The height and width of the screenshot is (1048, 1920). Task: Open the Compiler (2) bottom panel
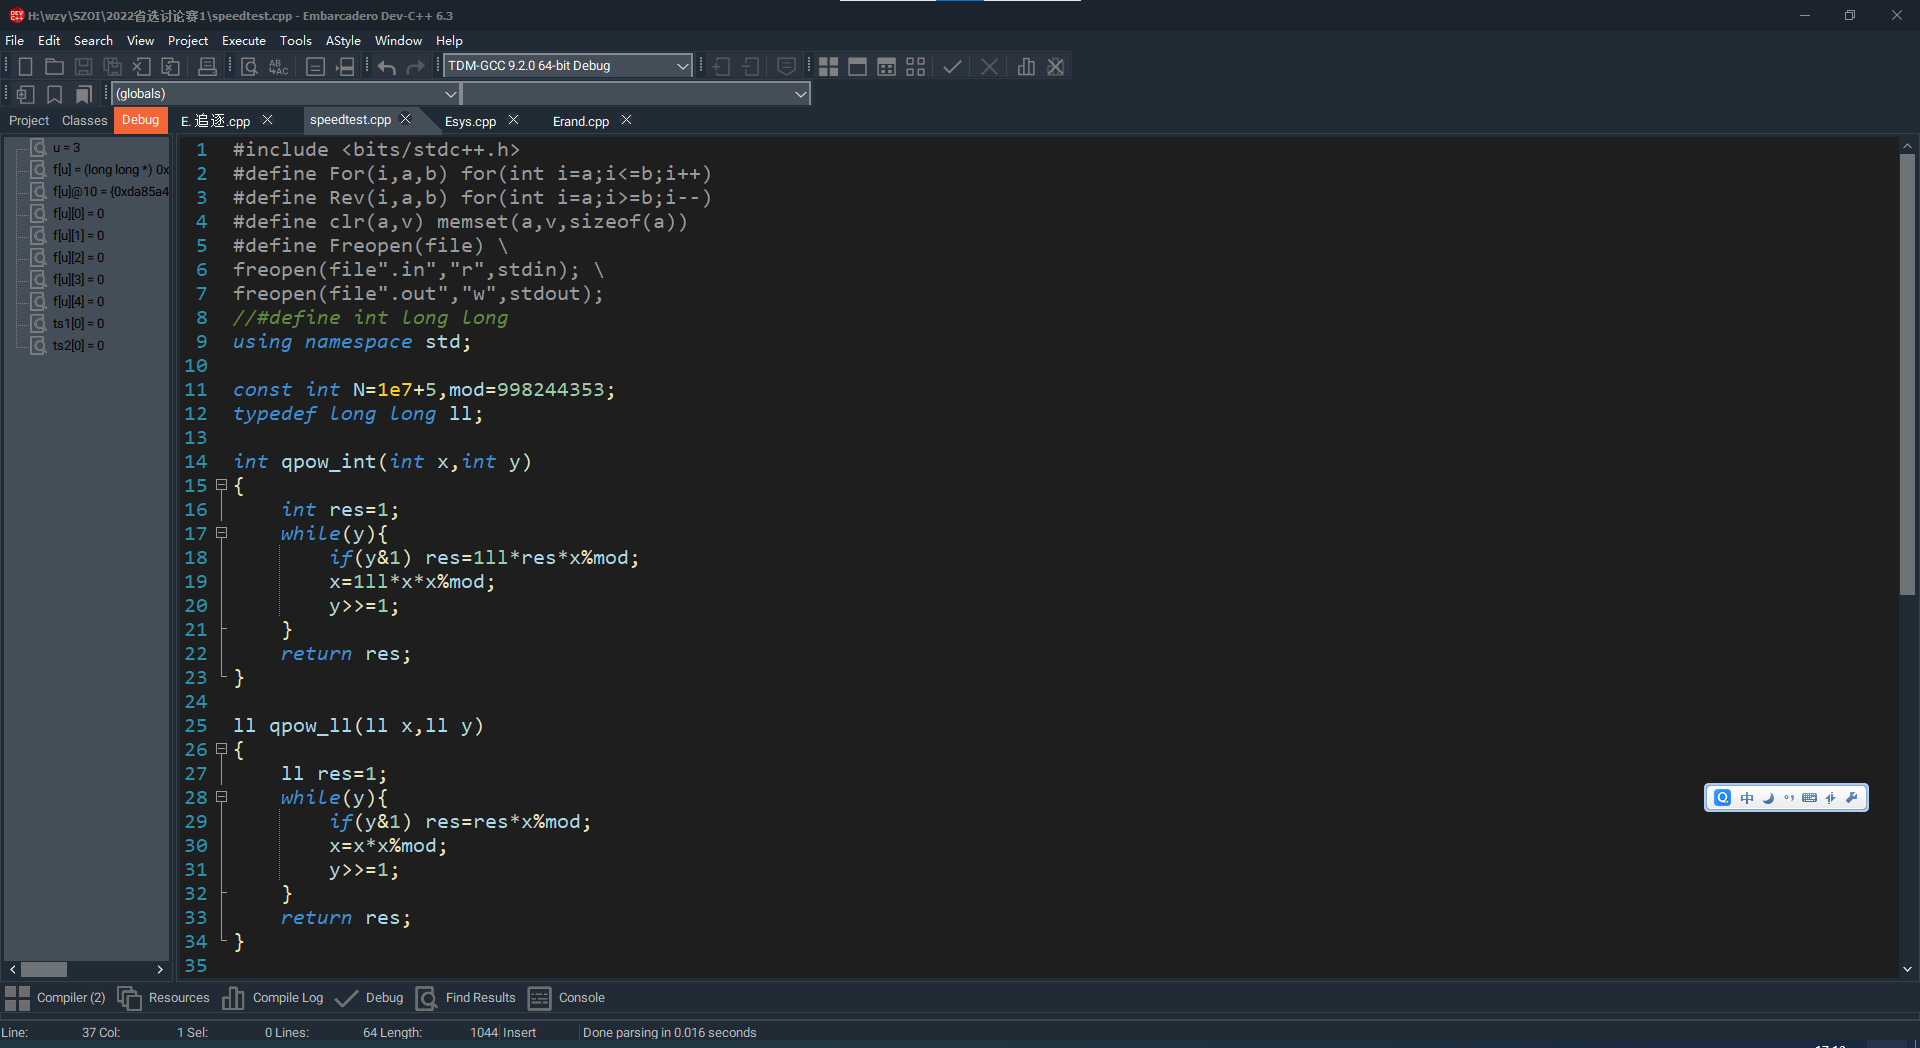pos(56,998)
